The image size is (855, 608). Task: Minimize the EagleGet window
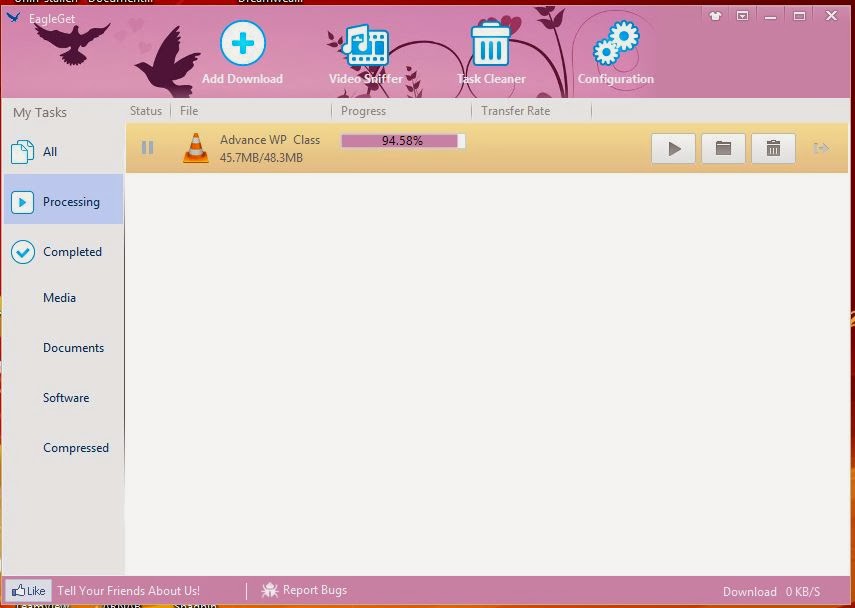click(x=770, y=16)
